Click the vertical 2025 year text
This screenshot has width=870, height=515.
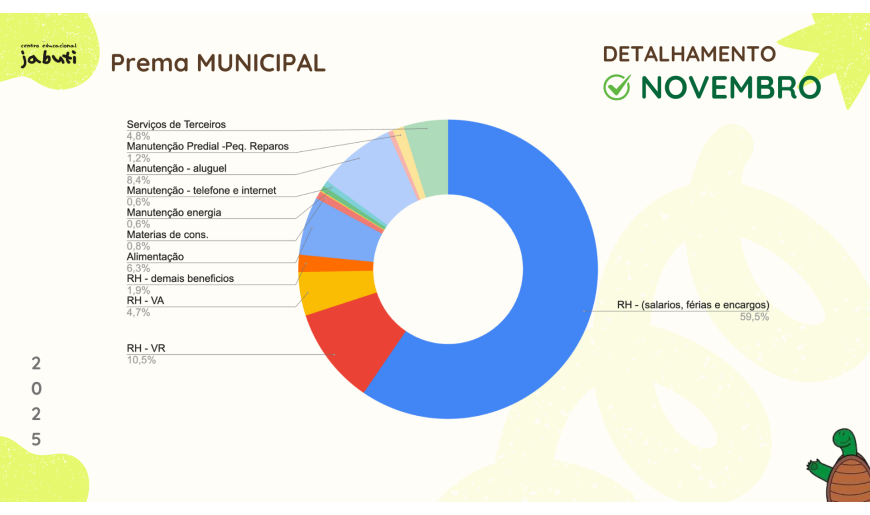click(x=36, y=400)
